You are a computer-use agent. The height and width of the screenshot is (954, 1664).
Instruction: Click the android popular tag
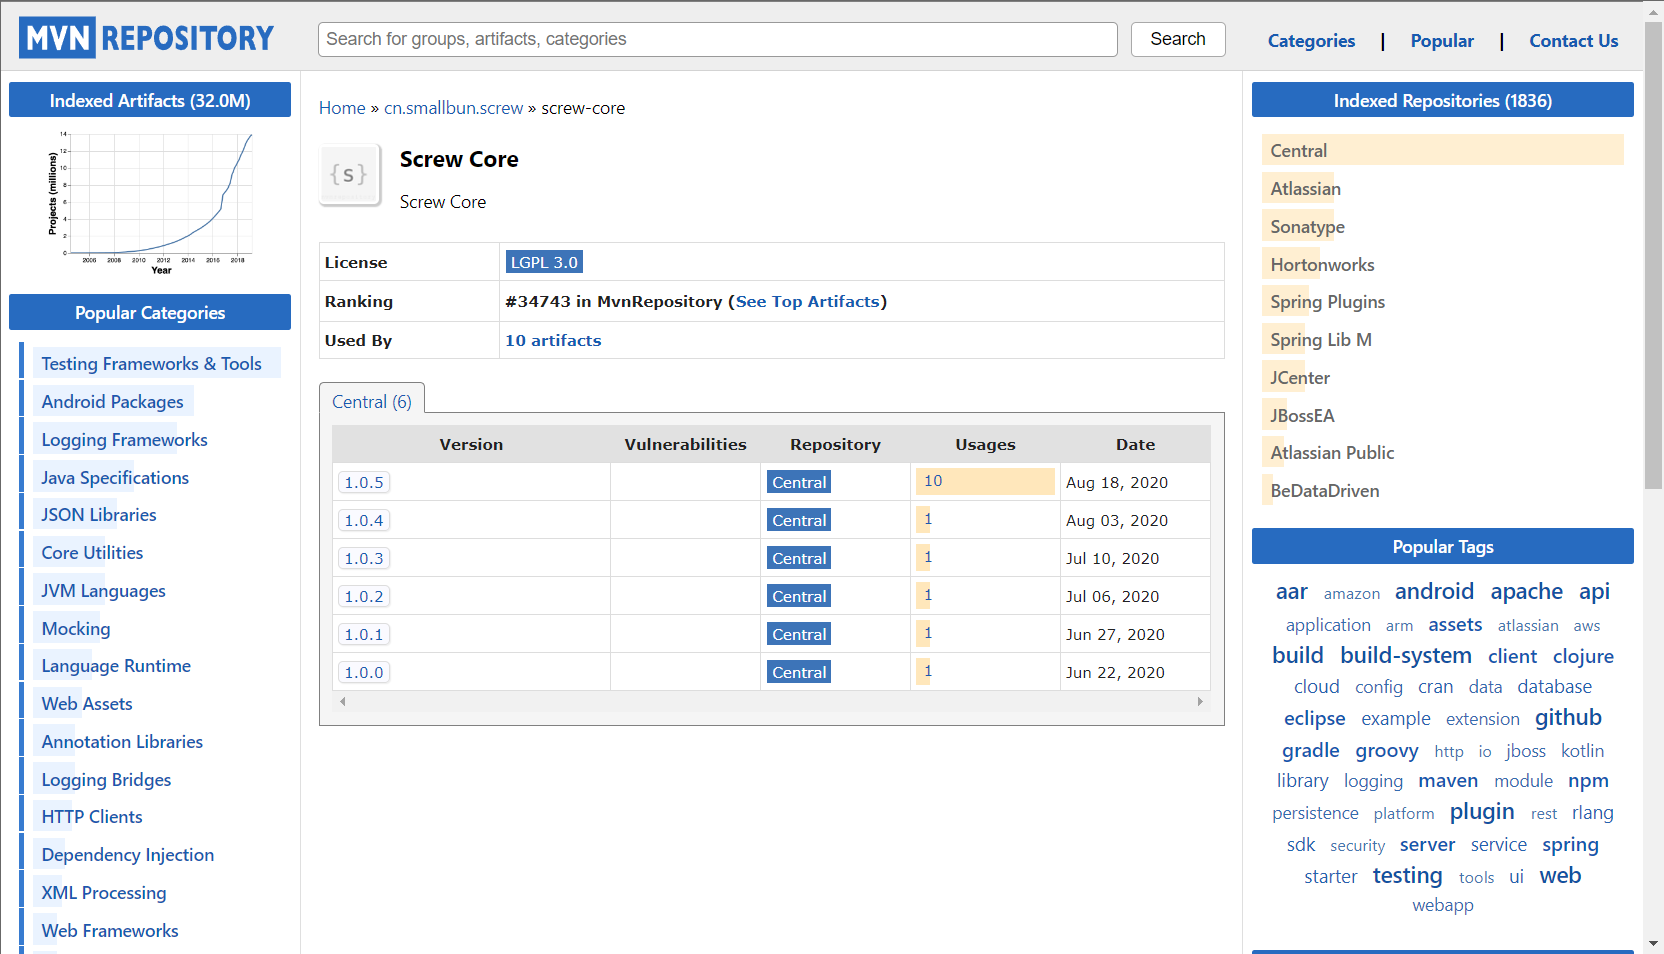[x=1434, y=591]
